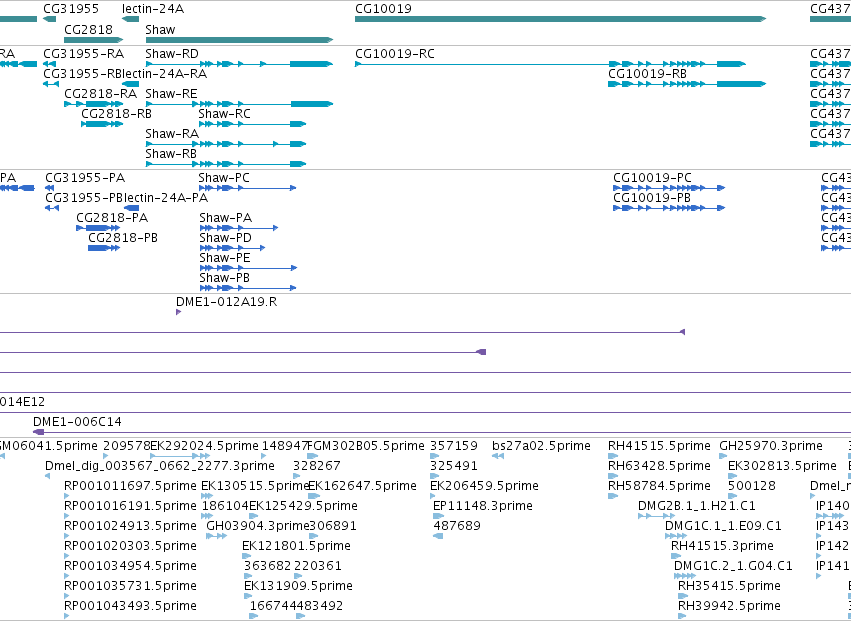Open the CG2818-PB CDS feature
Image resolution: width=851 pixels, height=621 pixels.
tap(104, 248)
